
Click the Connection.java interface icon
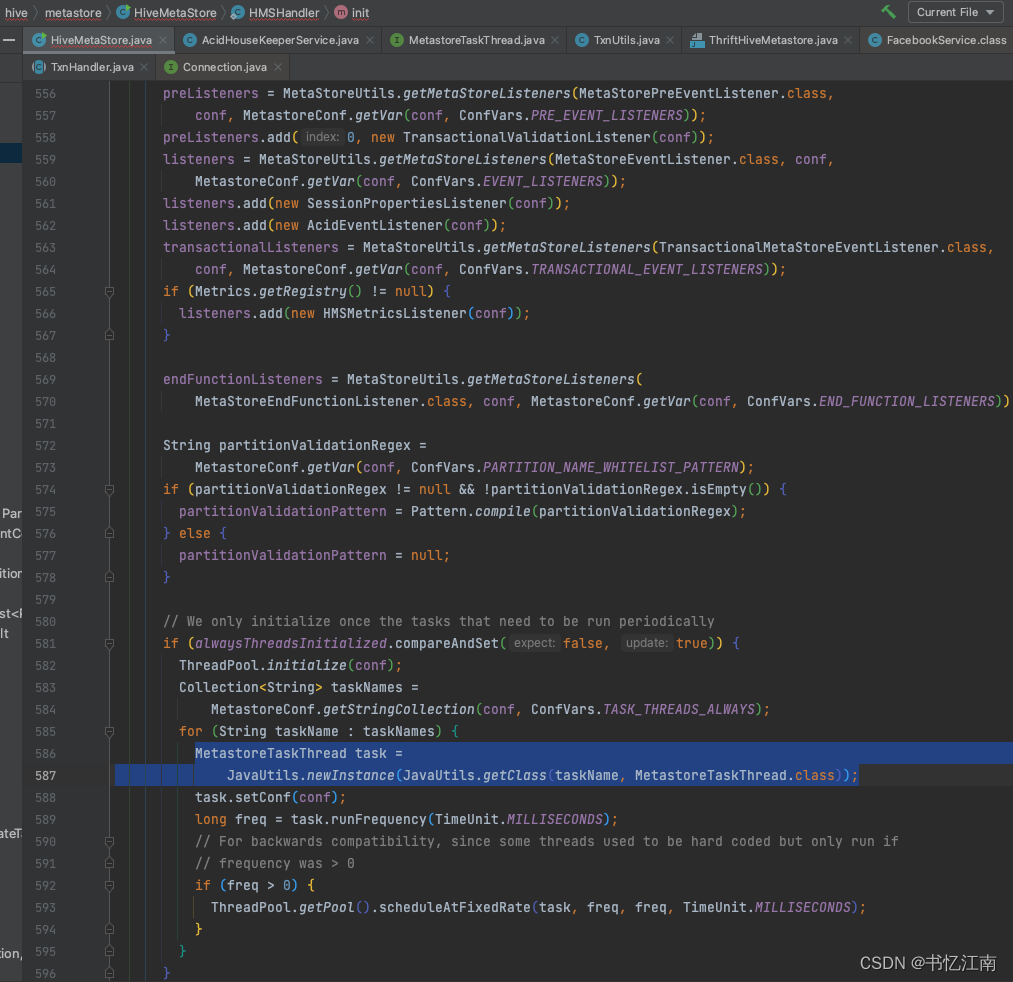(x=171, y=67)
